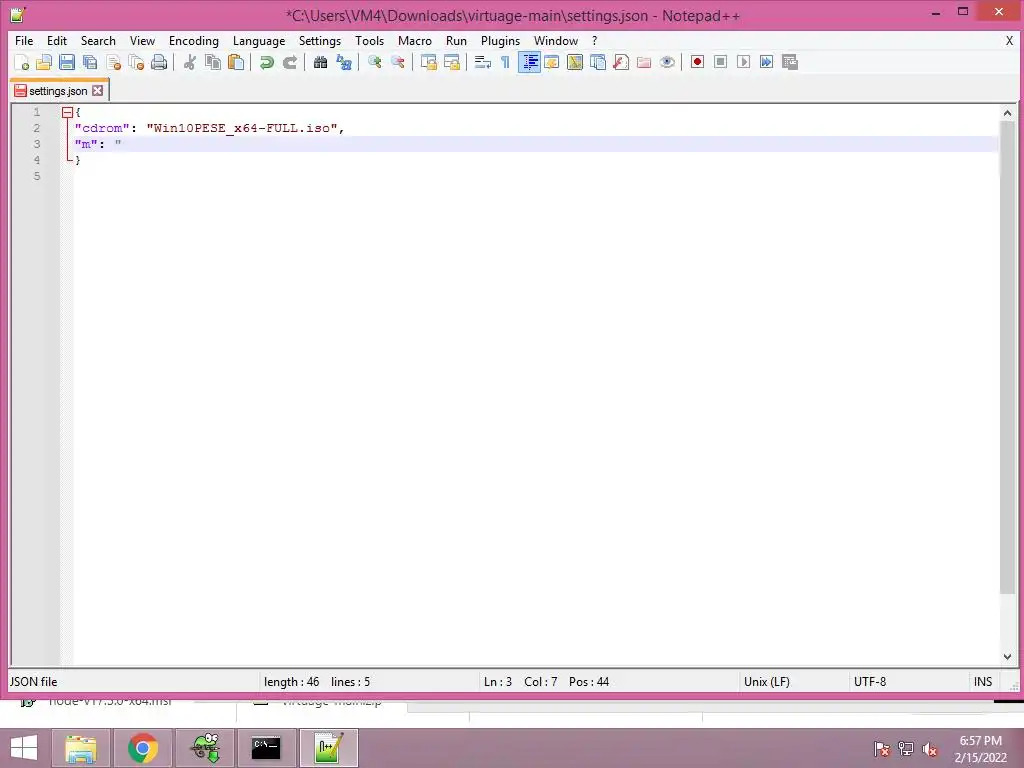1024x768 pixels.
Task: Save the recorded macro icon
Action: coord(790,62)
